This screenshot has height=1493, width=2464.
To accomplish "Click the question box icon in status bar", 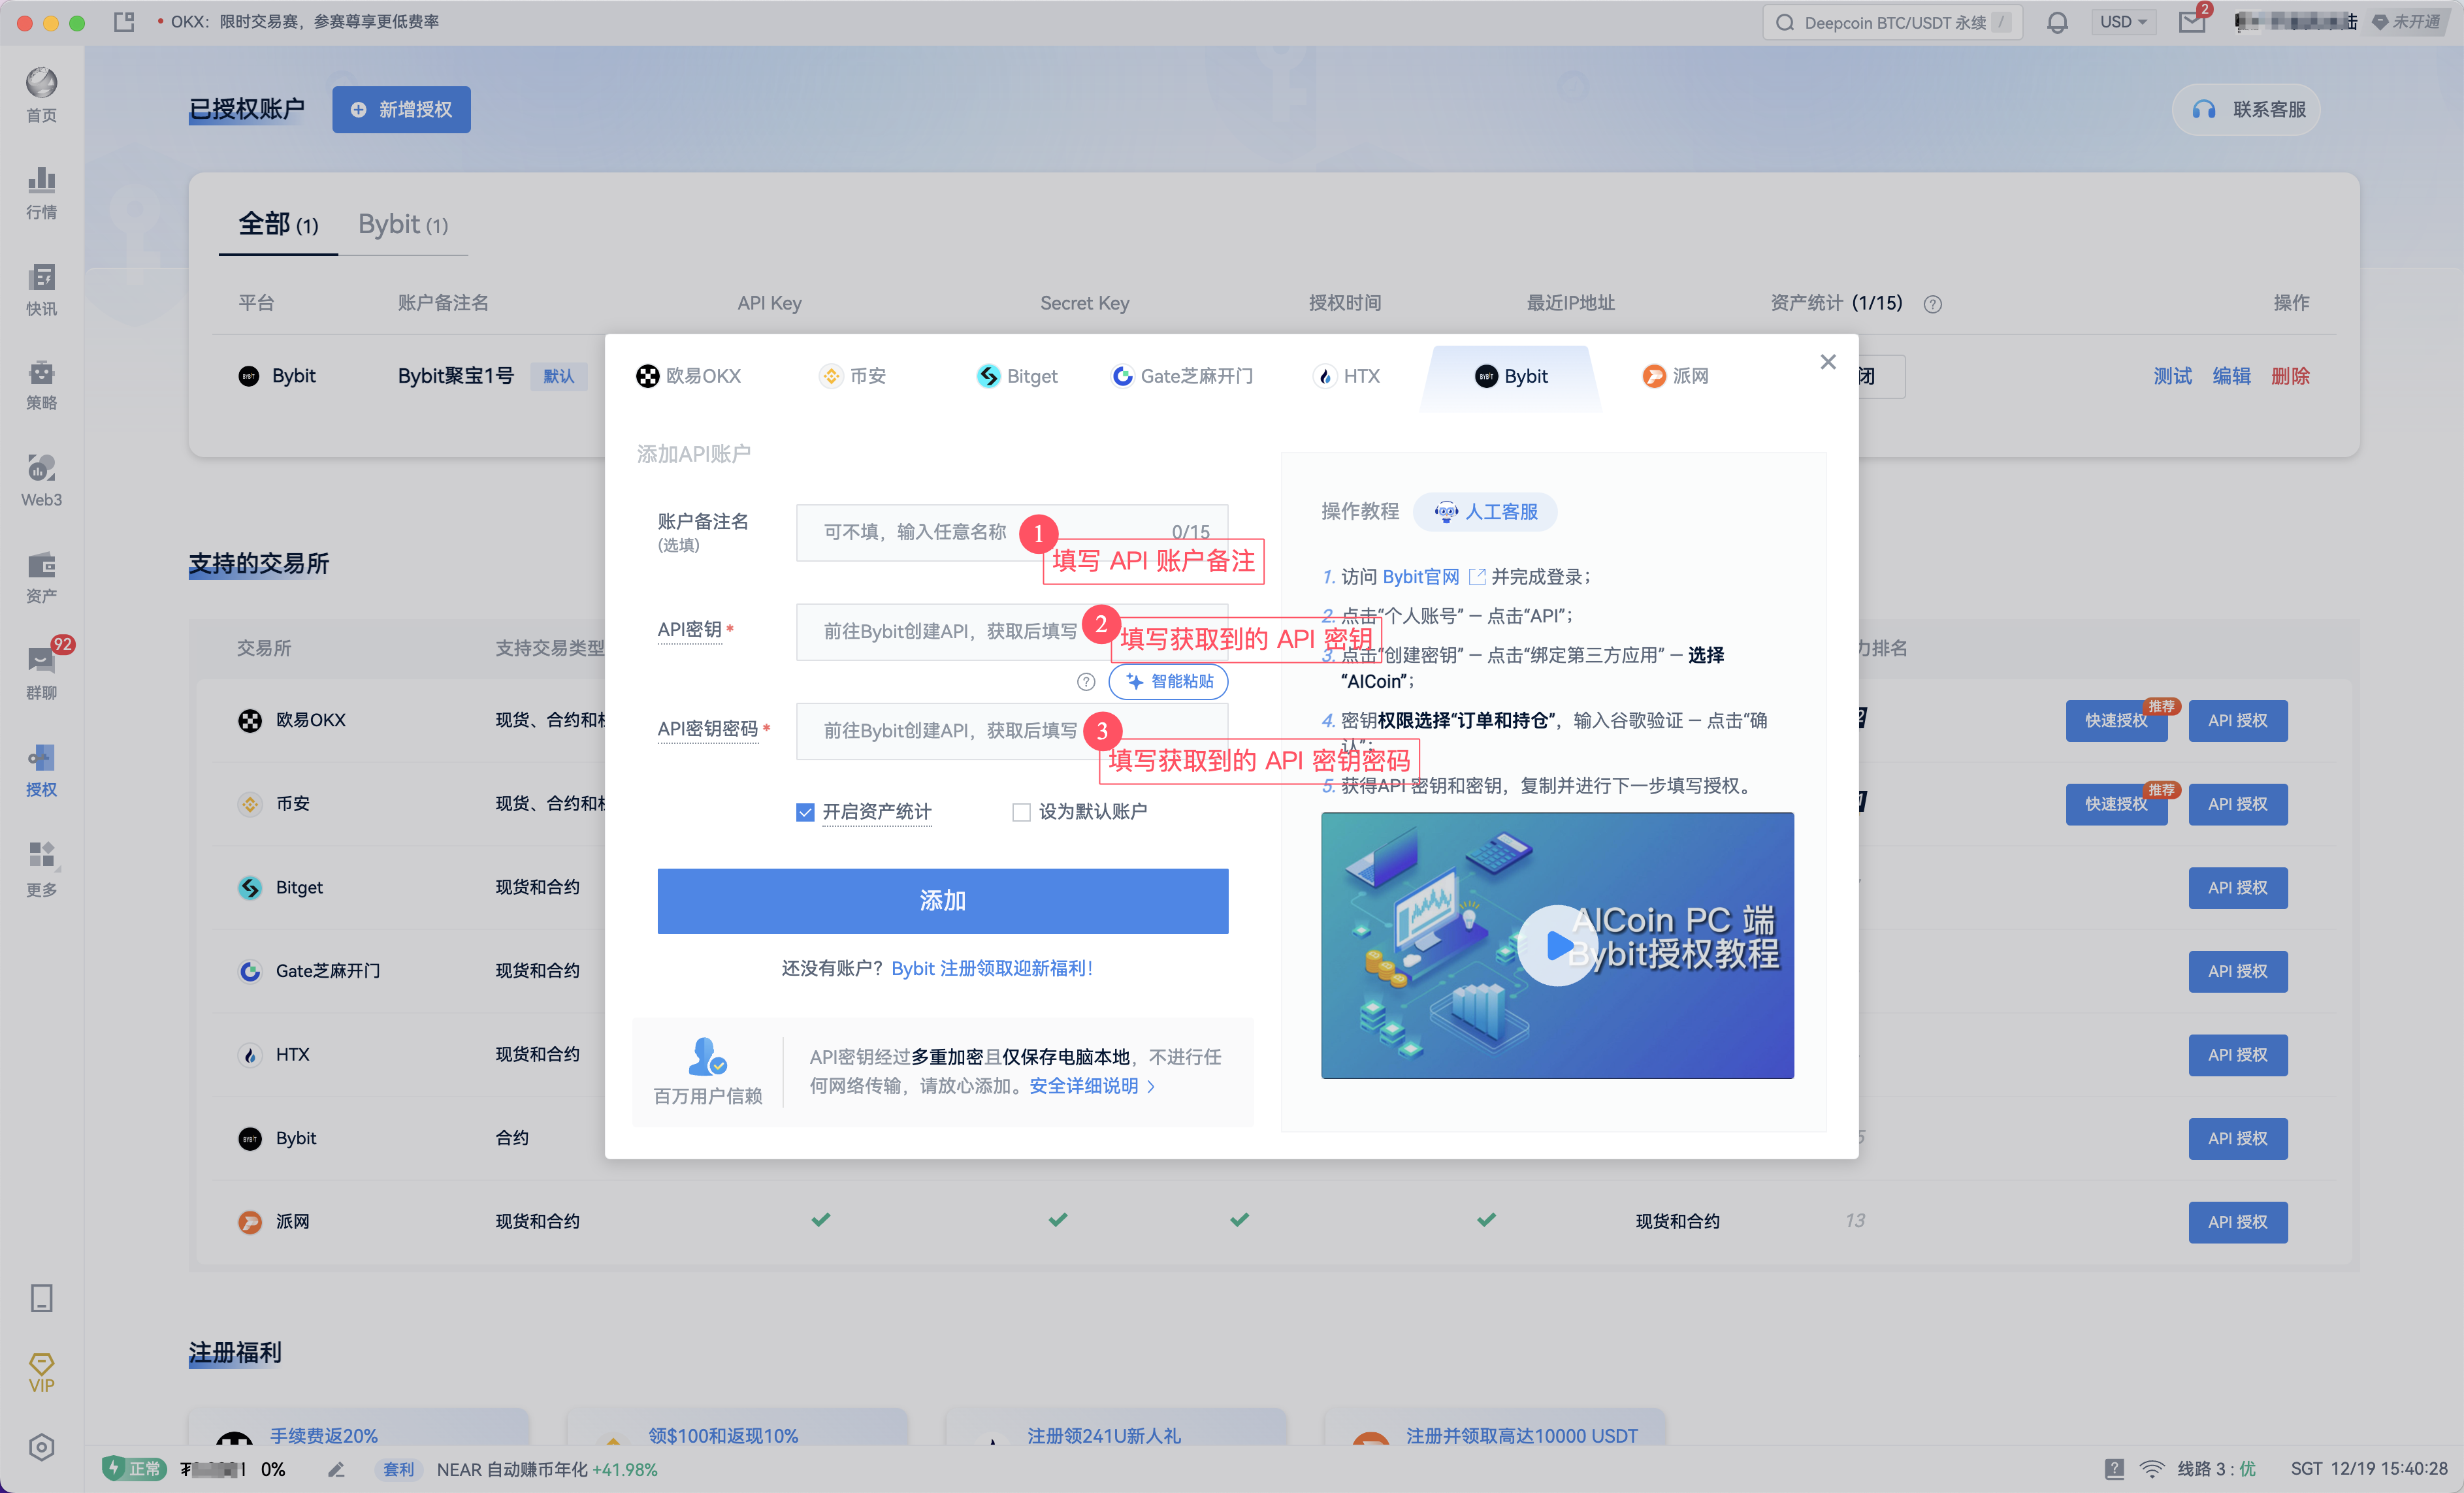I will pos(2113,1469).
